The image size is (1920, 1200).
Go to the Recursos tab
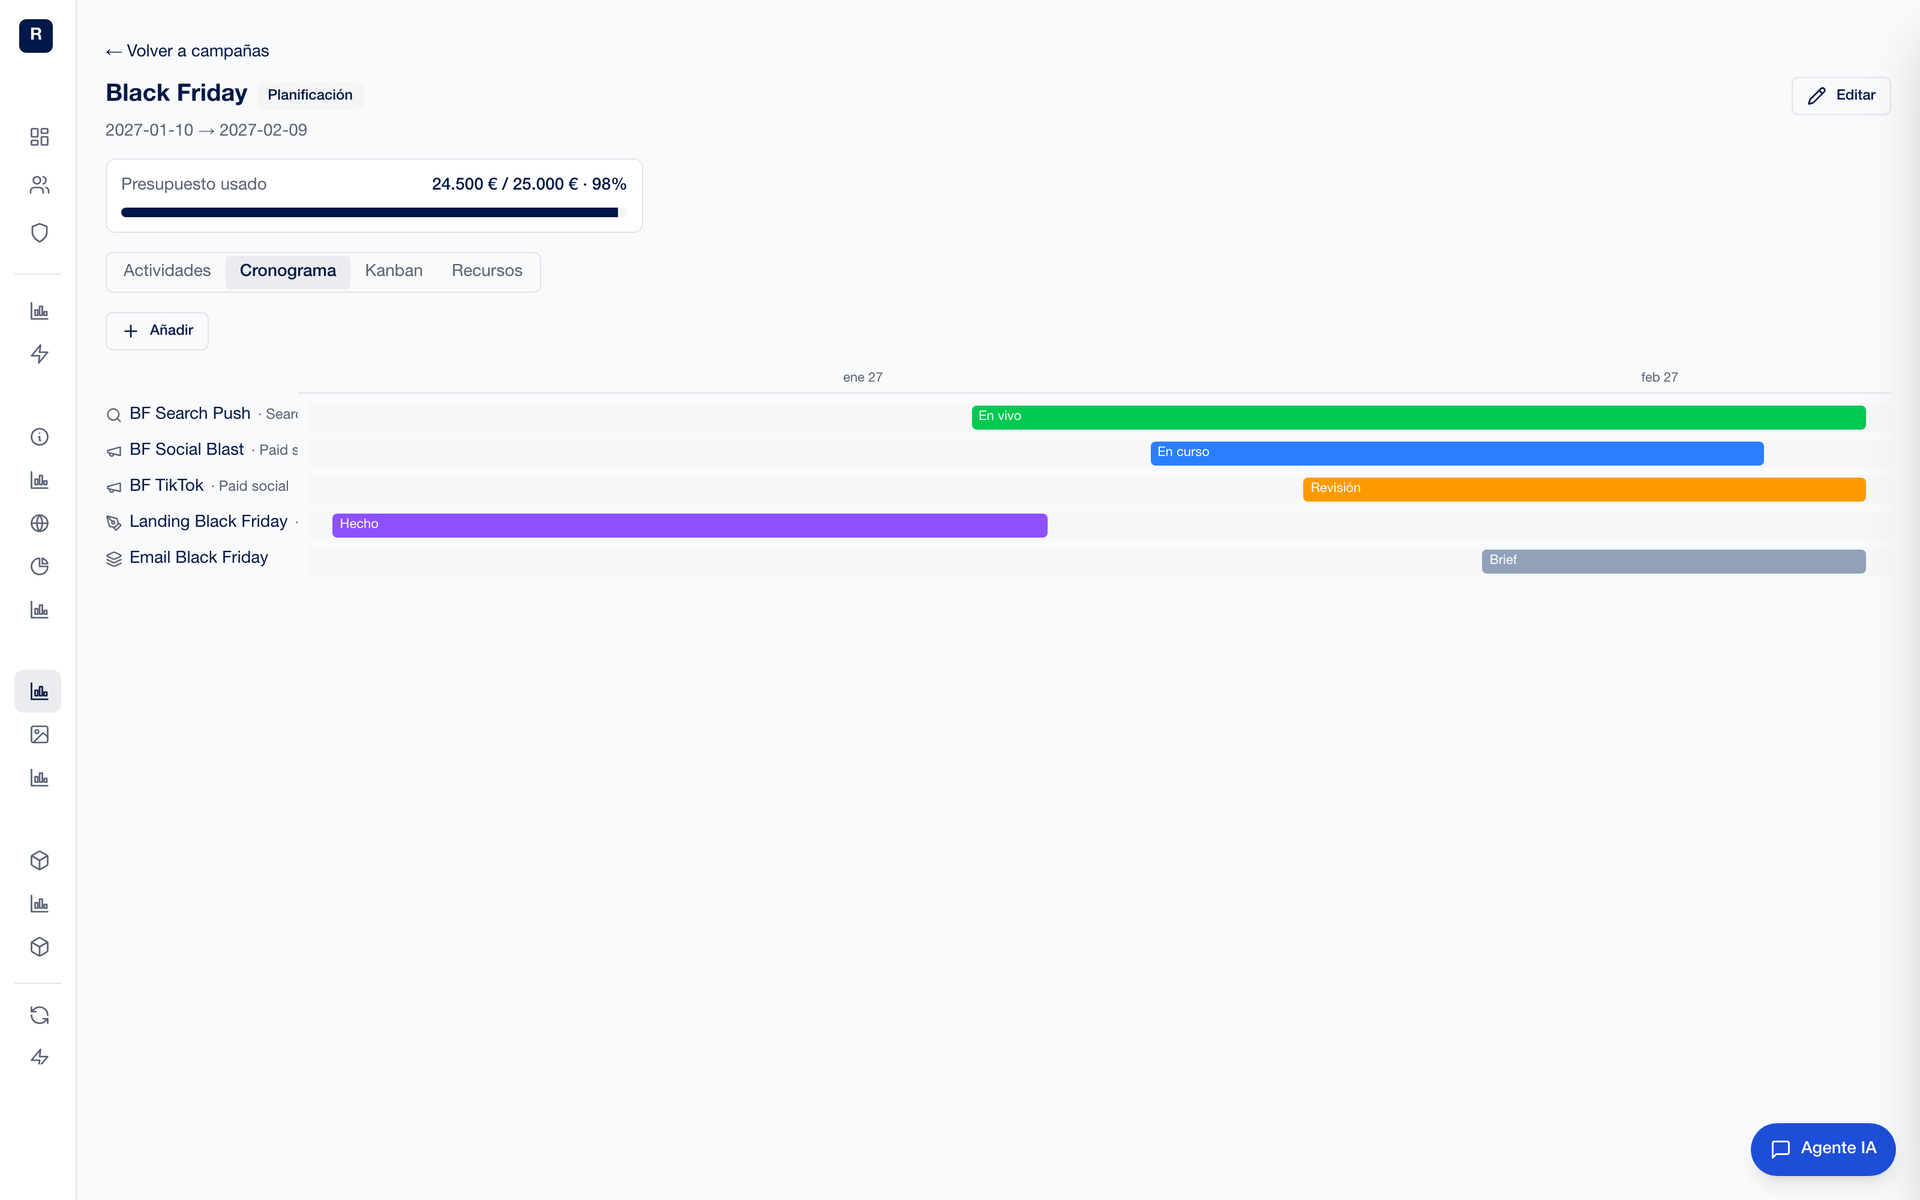[487, 271]
